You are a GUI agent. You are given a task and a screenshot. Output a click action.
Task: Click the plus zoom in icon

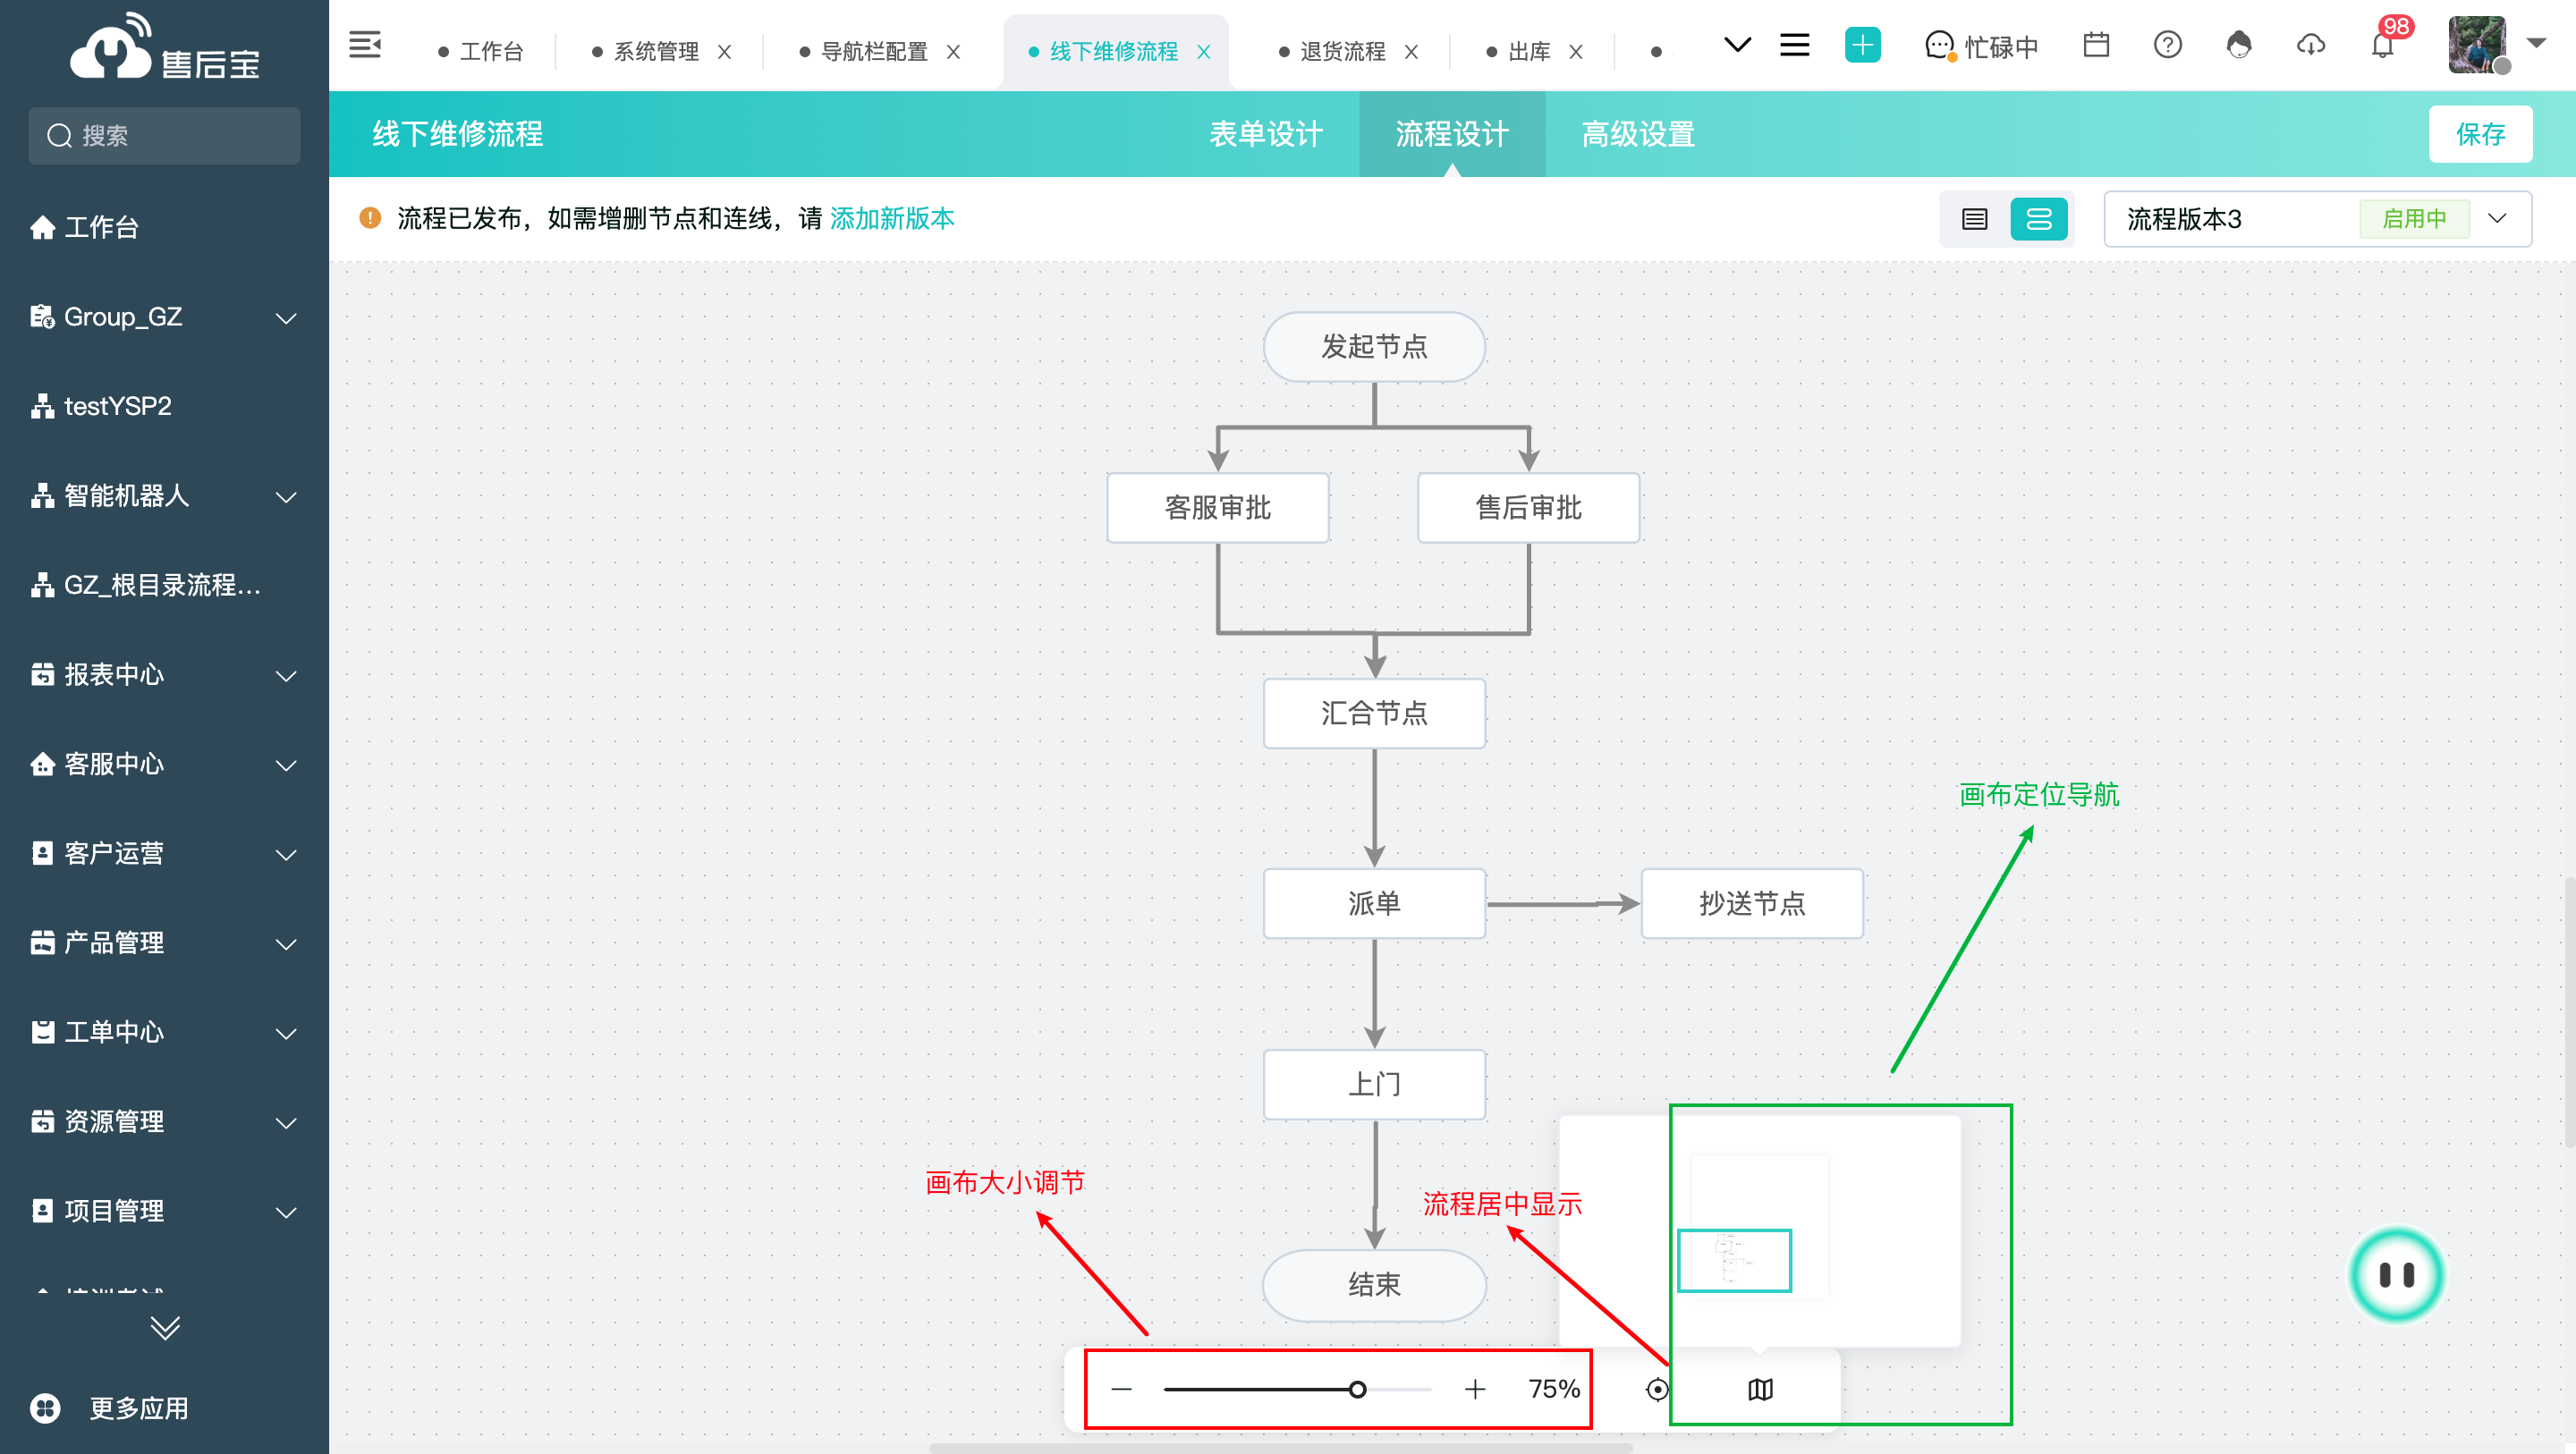click(x=1475, y=1389)
